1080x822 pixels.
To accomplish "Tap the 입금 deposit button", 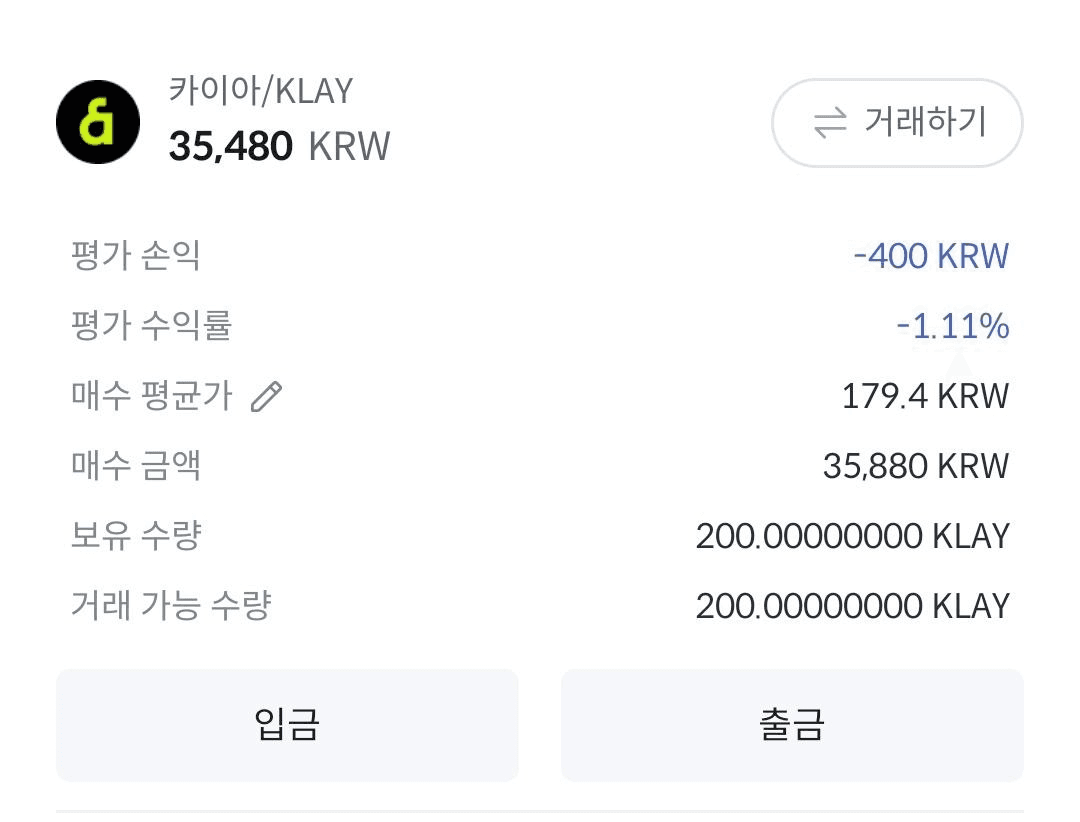I will (x=287, y=725).
